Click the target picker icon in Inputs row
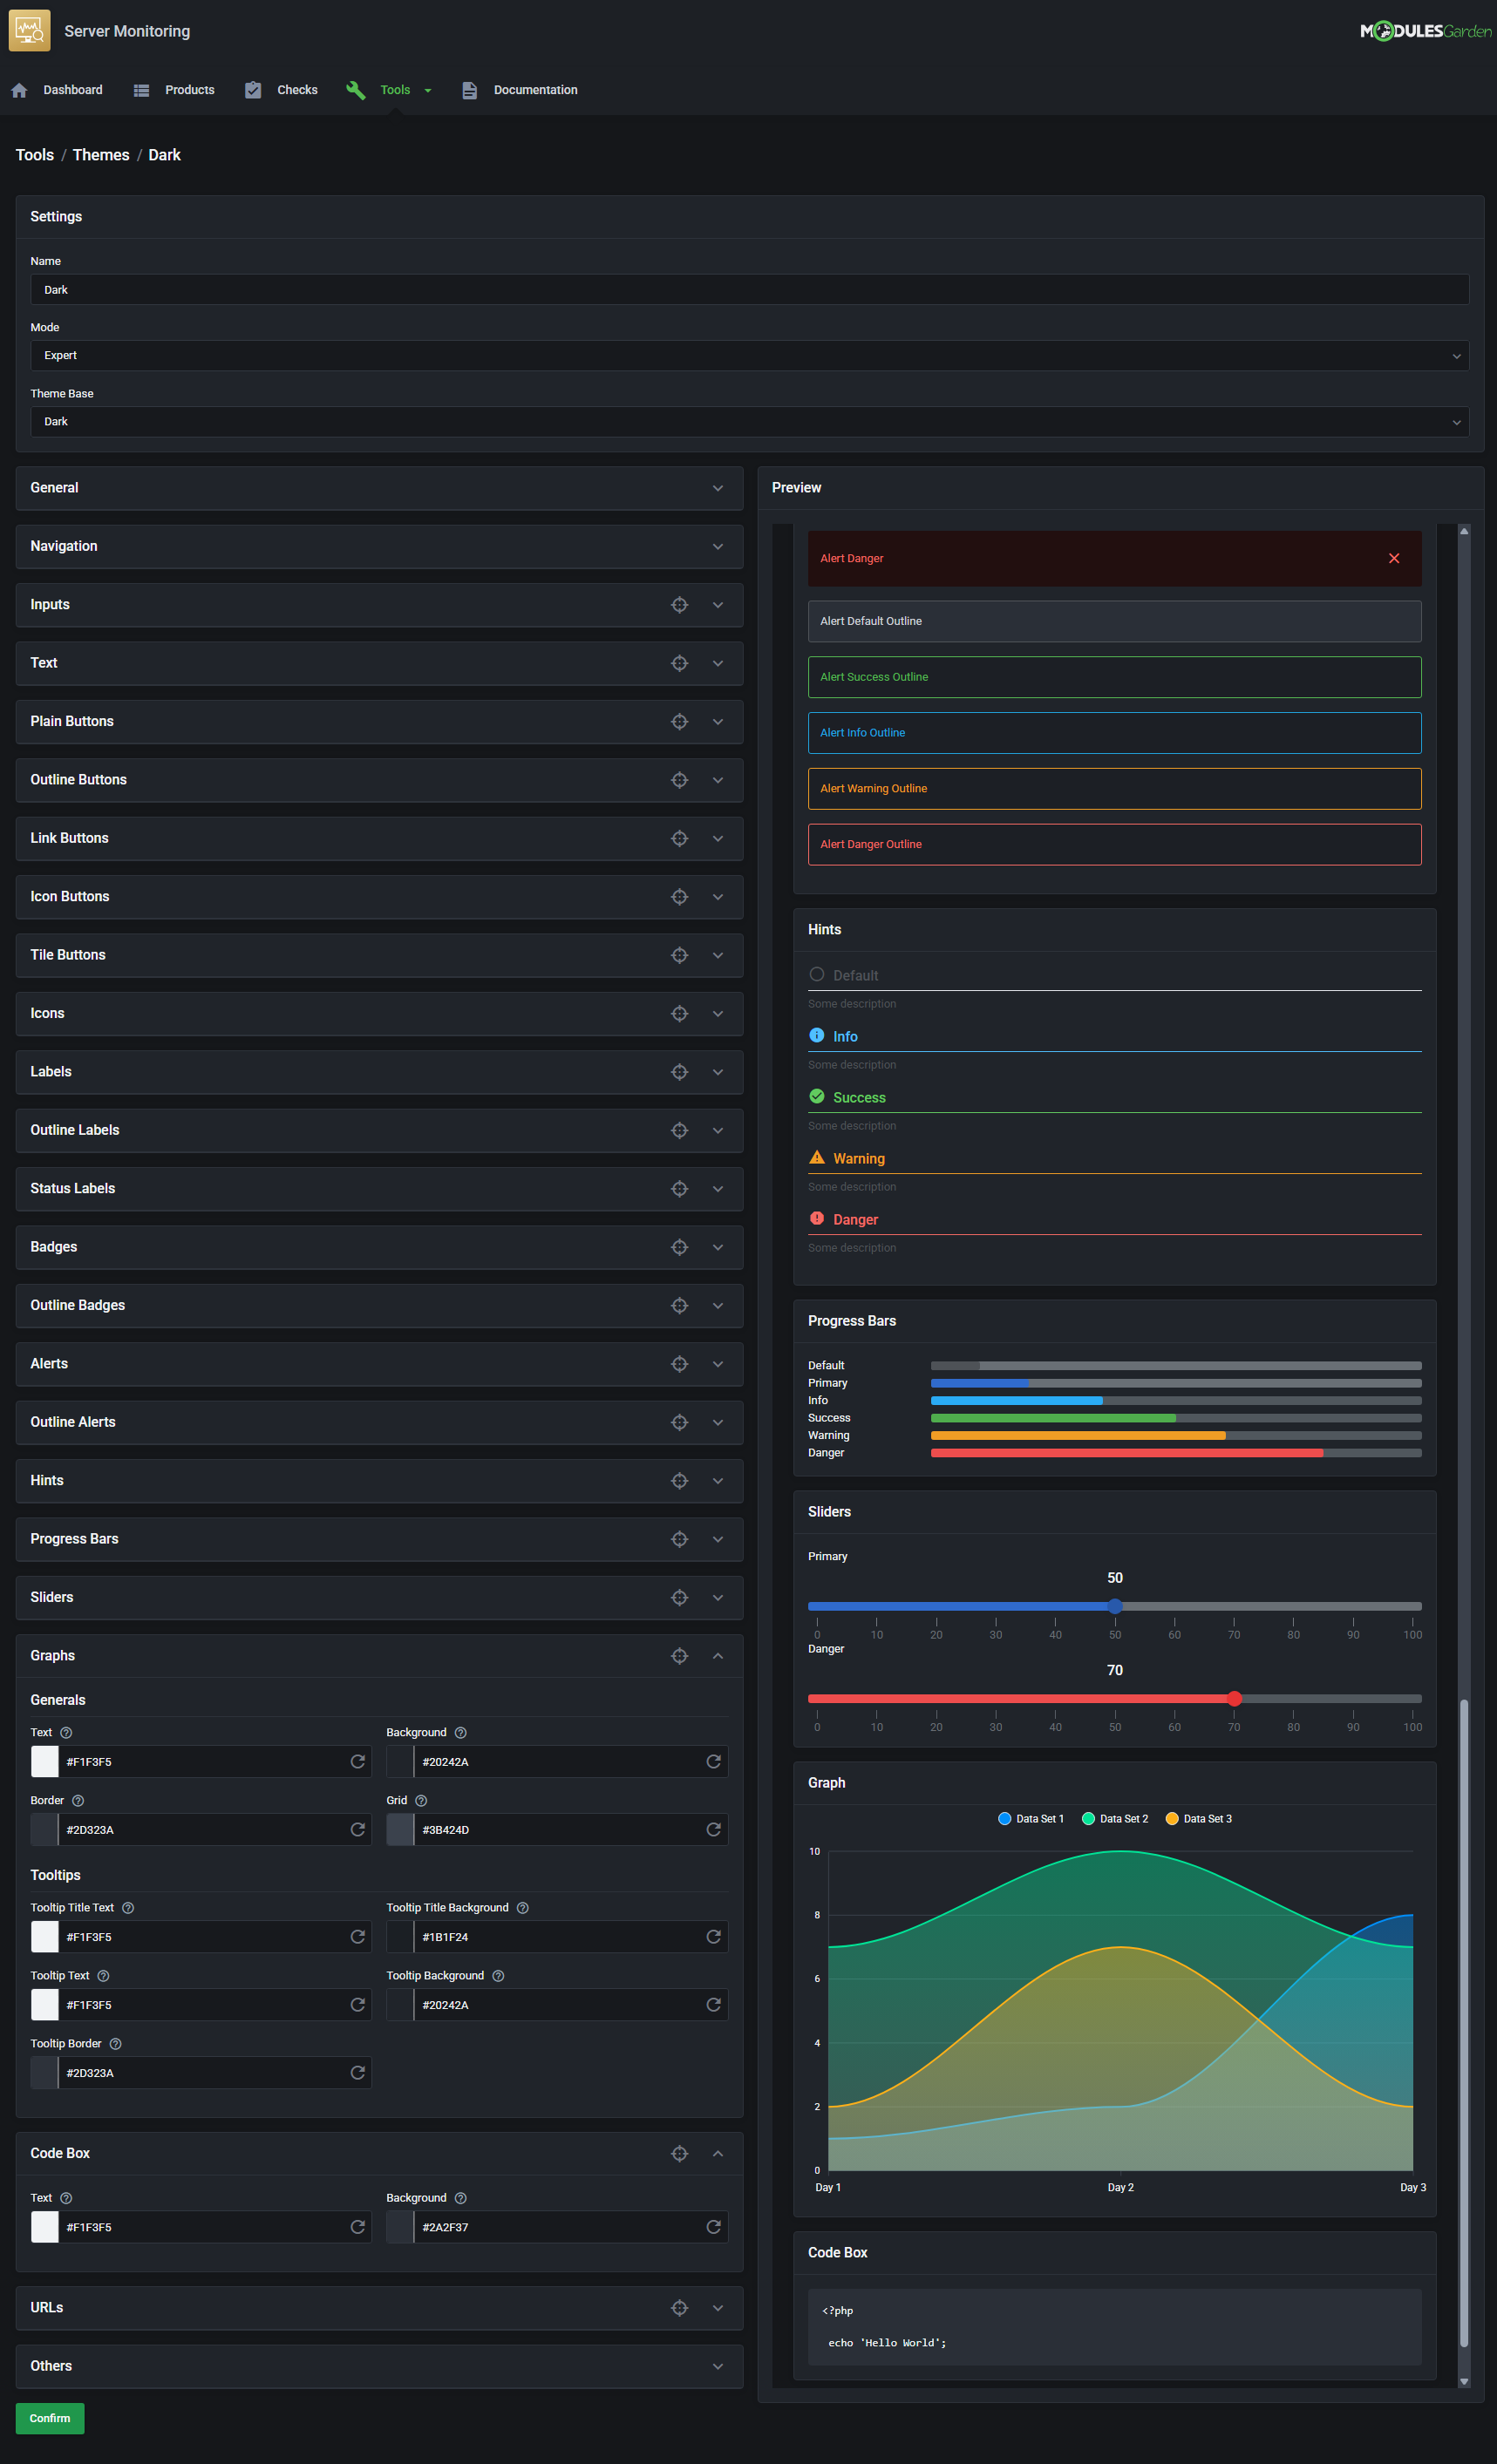1497x2464 pixels. point(679,605)
